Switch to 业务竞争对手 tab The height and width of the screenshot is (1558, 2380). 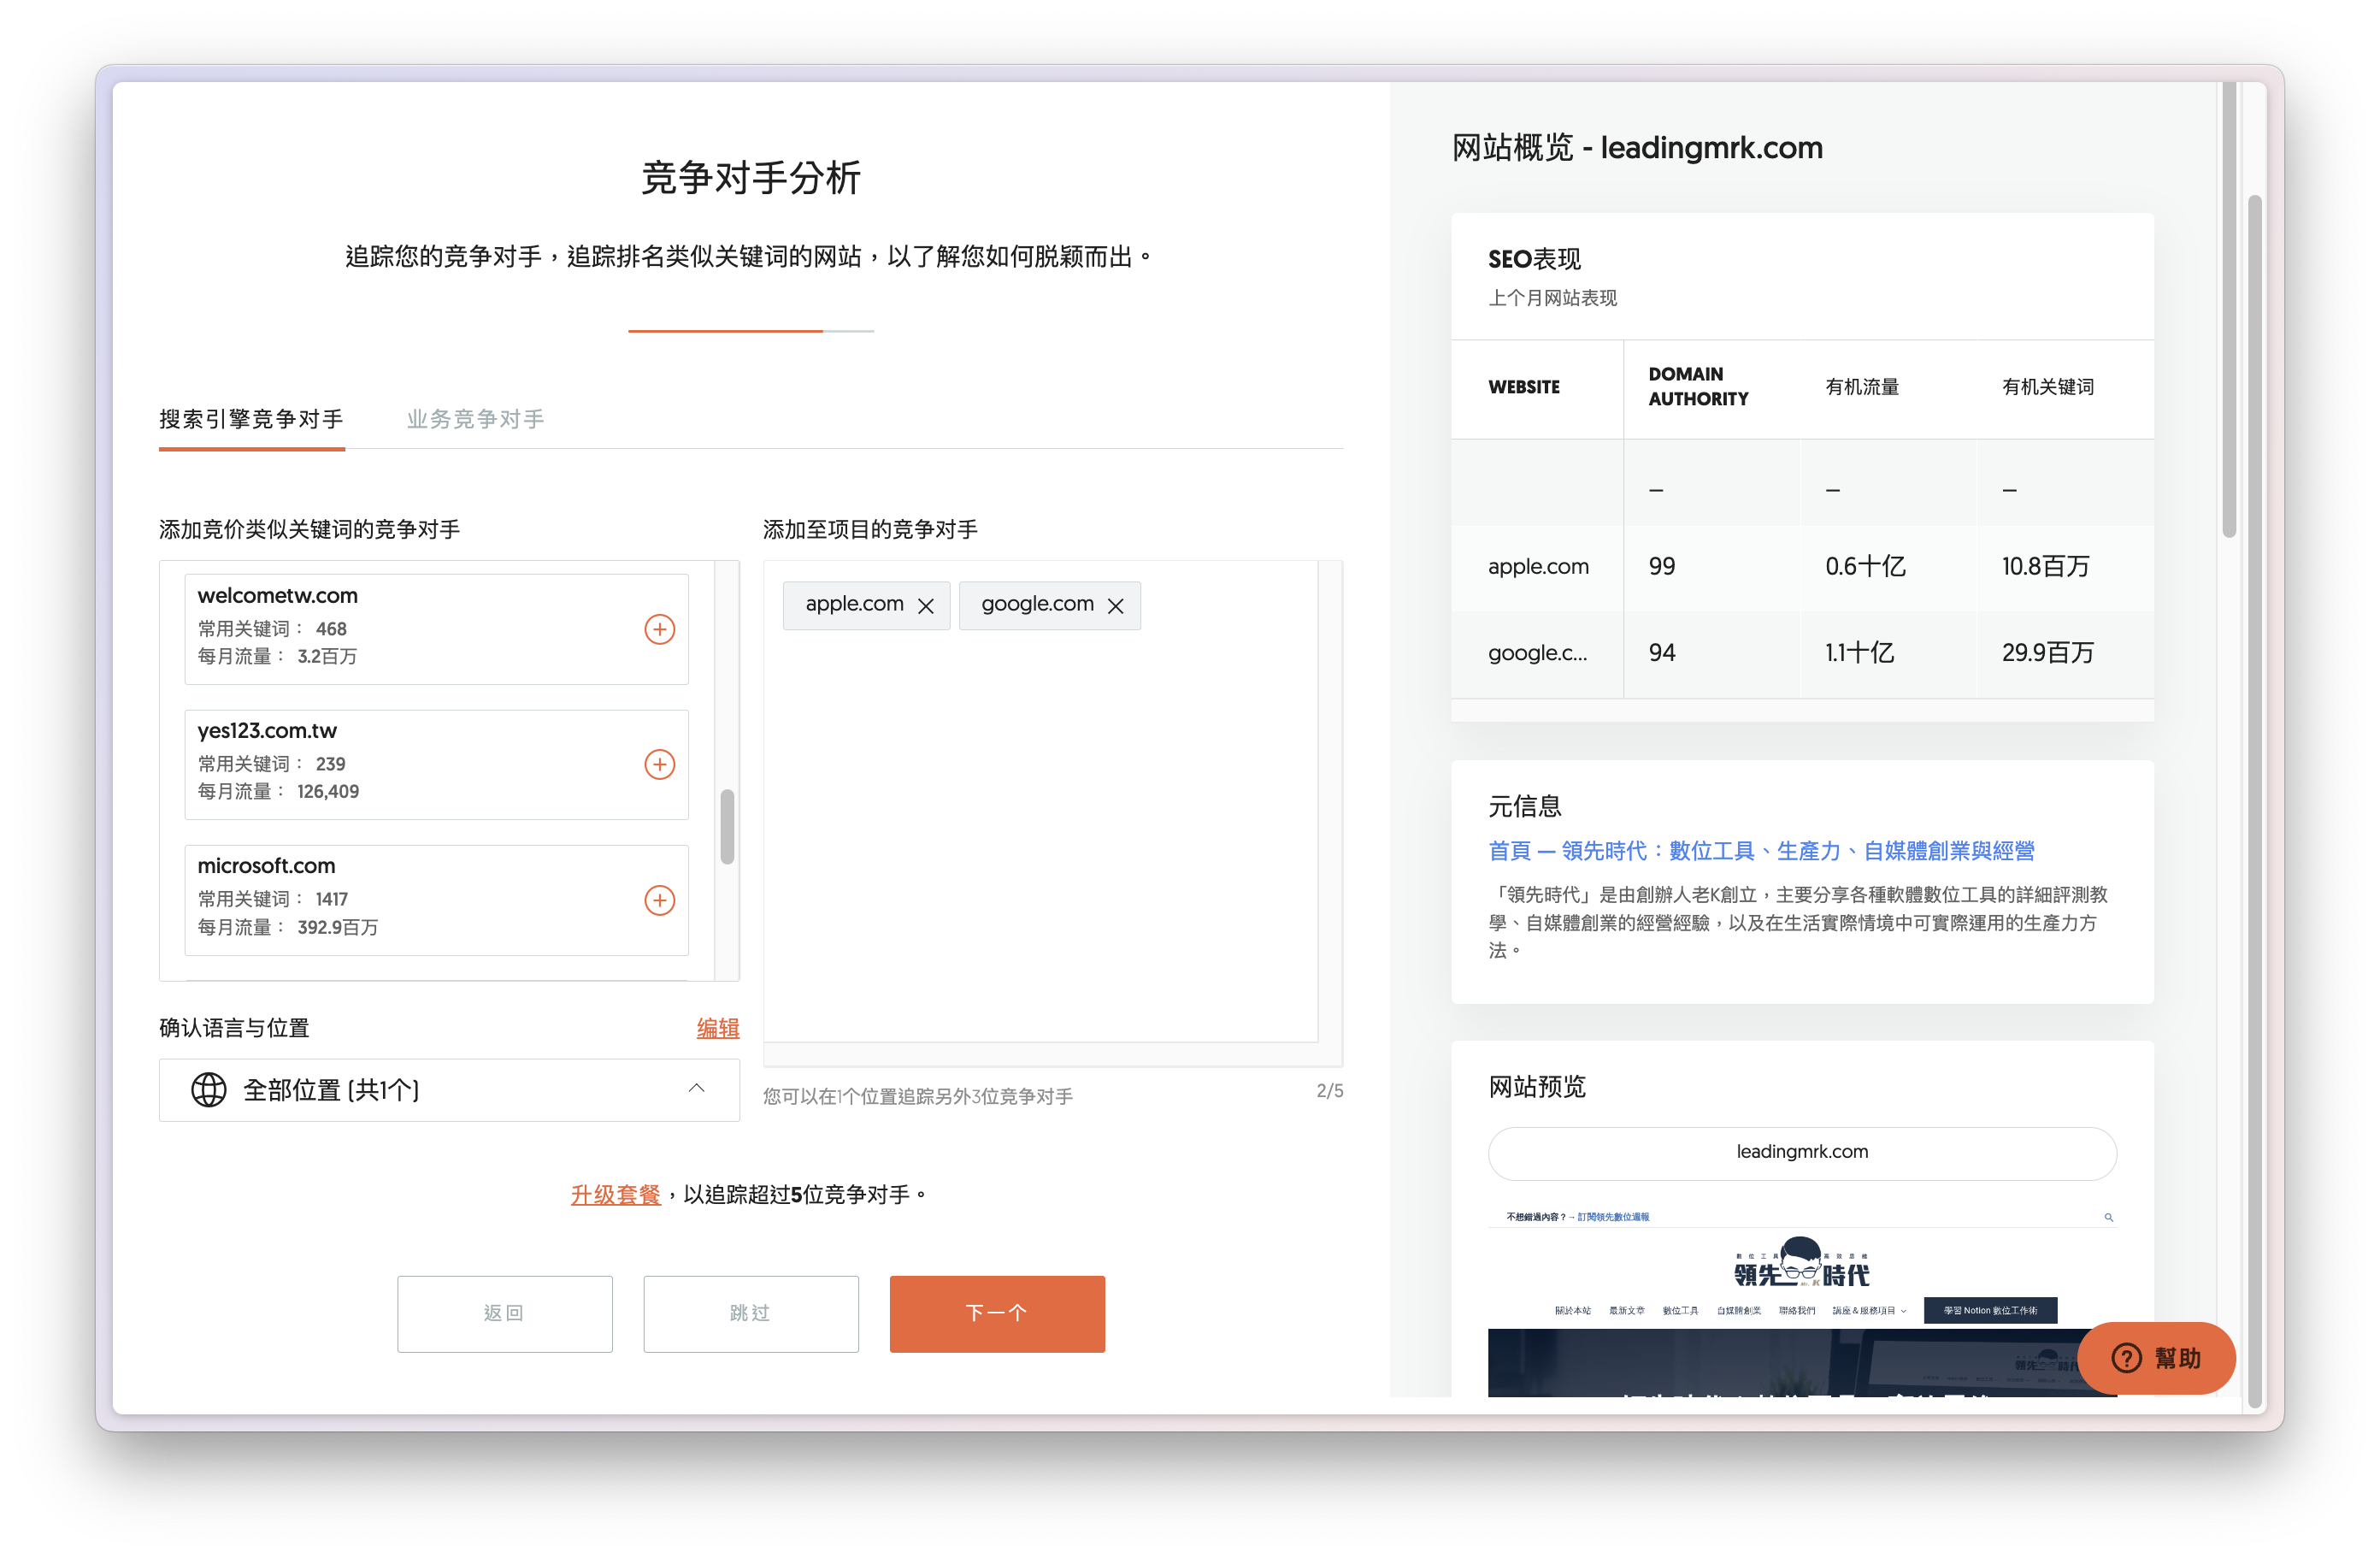pos(476,419)
